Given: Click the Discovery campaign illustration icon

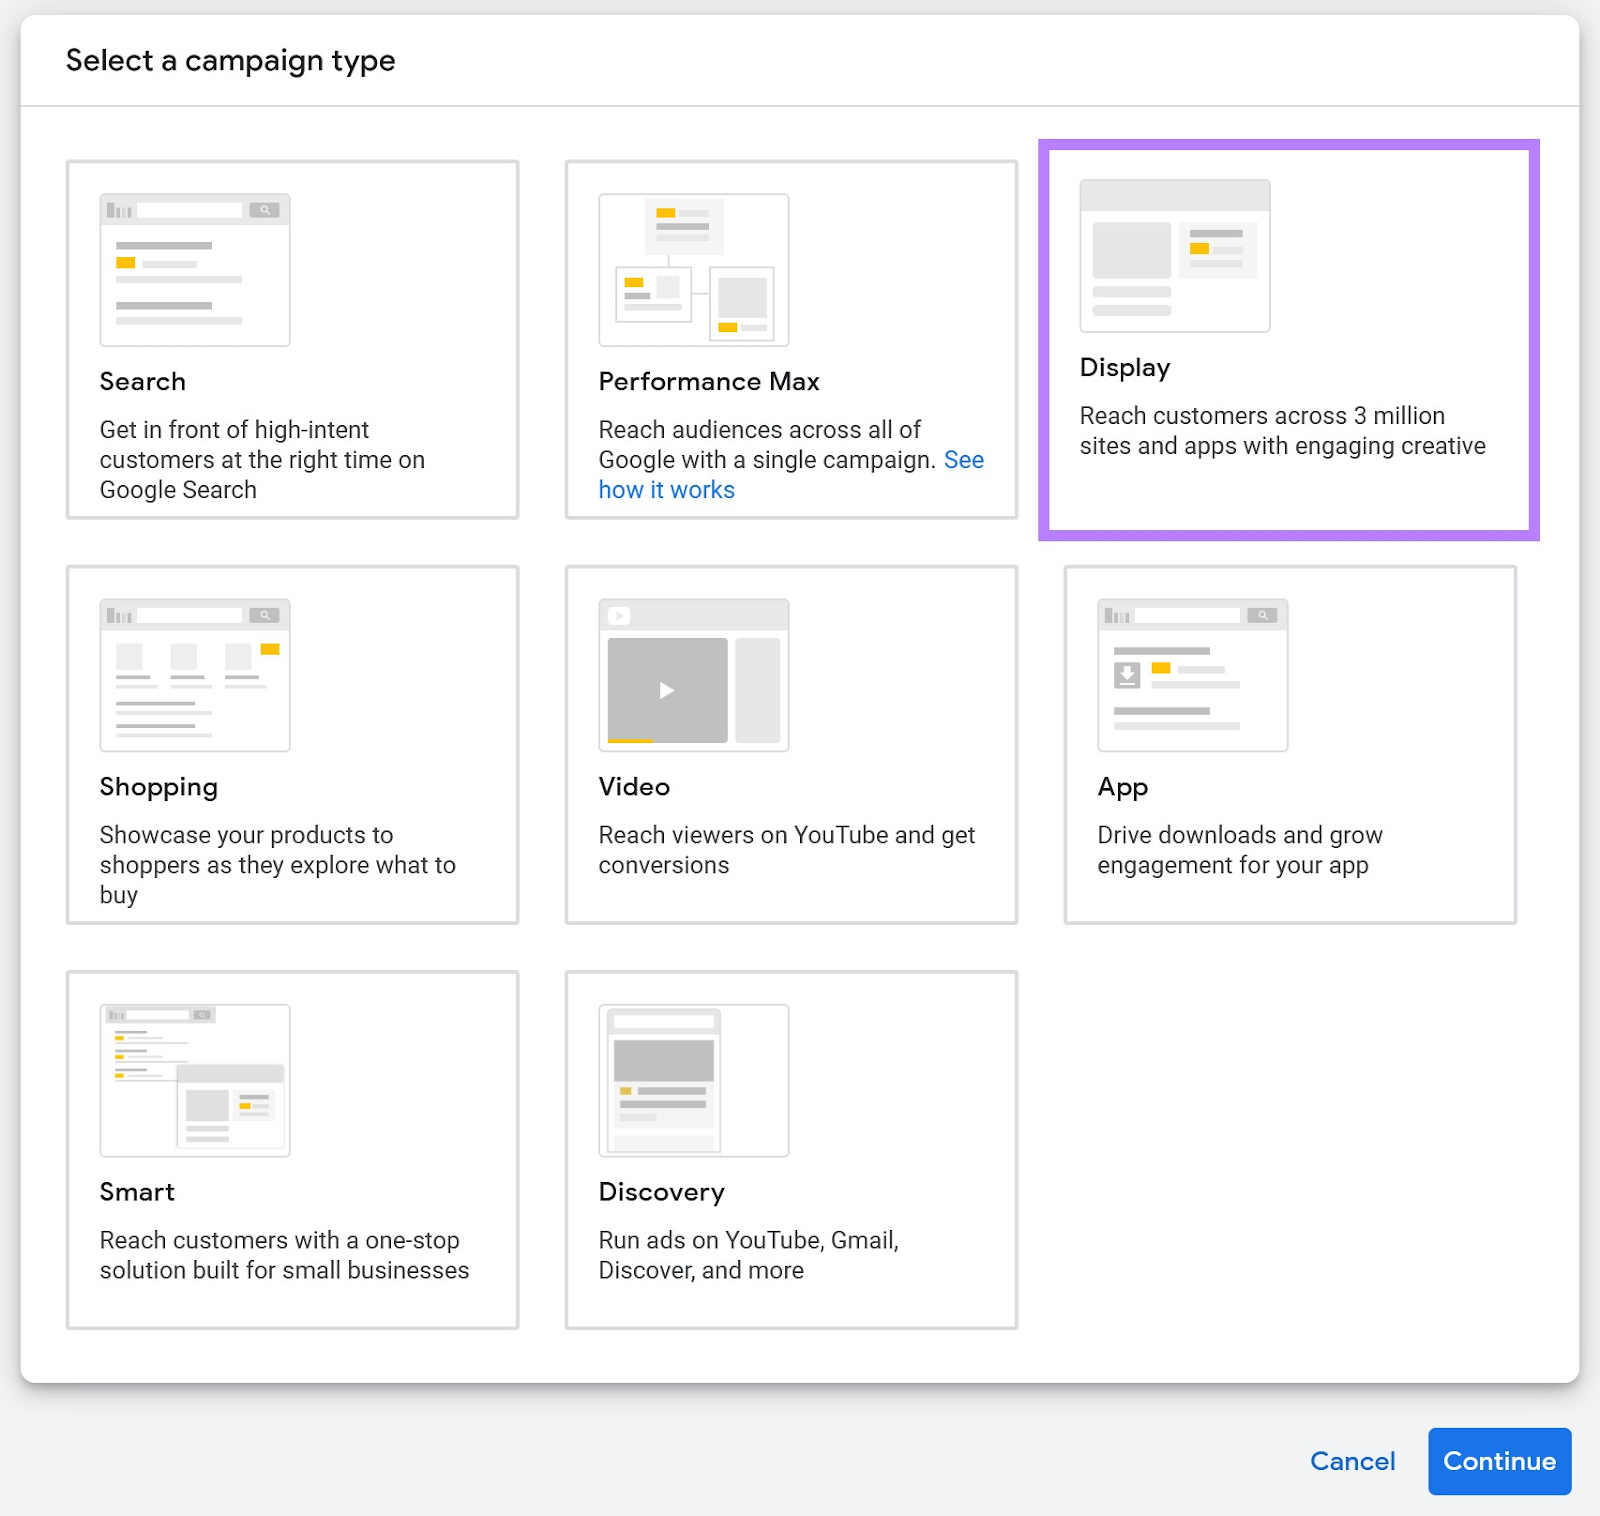Looking at the screenshot, I should (693, 1080).
